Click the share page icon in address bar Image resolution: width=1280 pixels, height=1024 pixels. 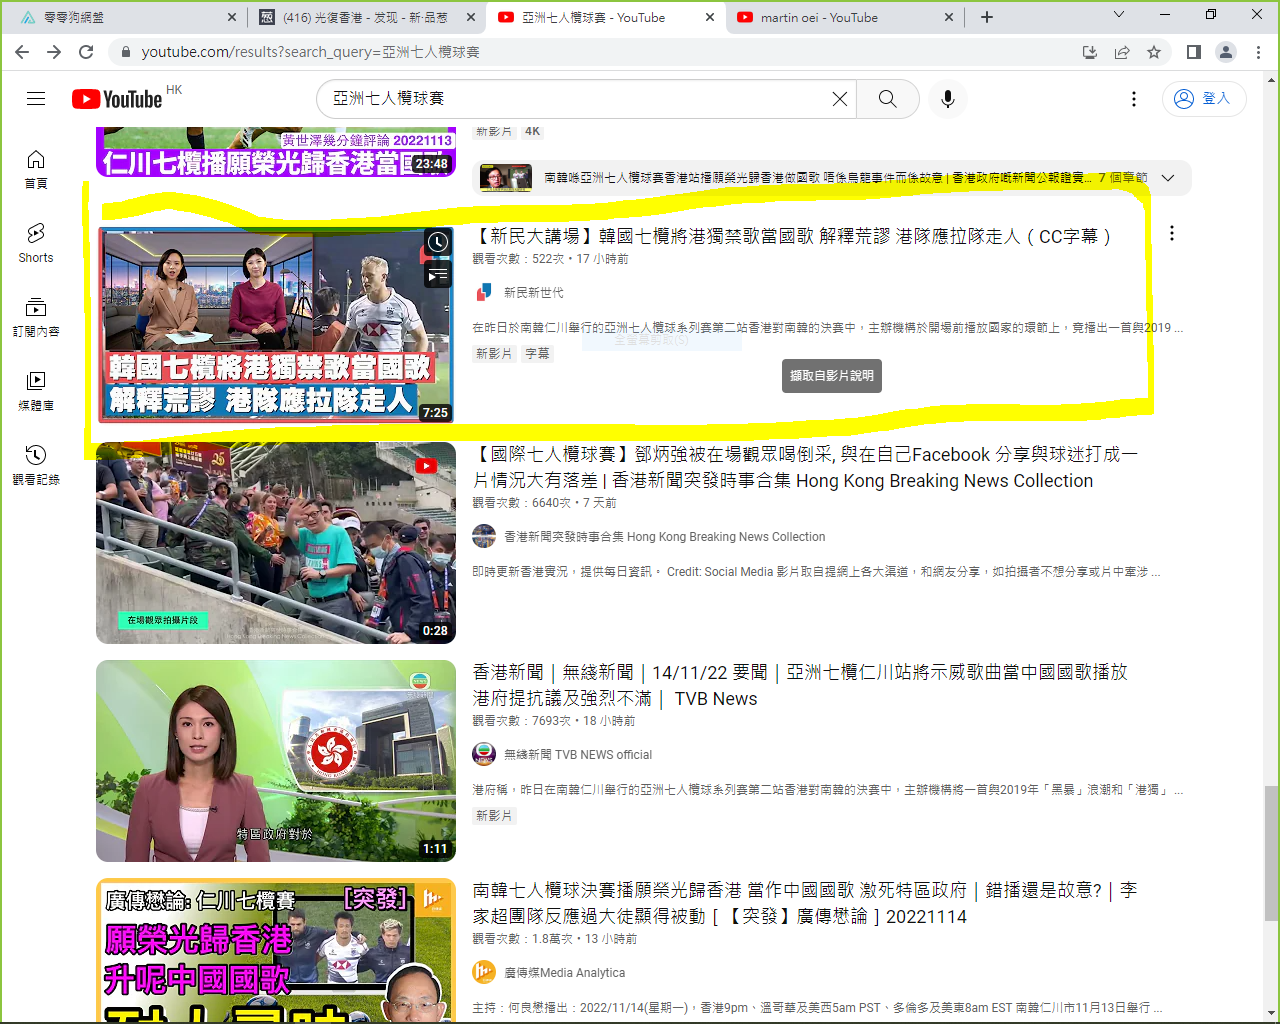1122,52
